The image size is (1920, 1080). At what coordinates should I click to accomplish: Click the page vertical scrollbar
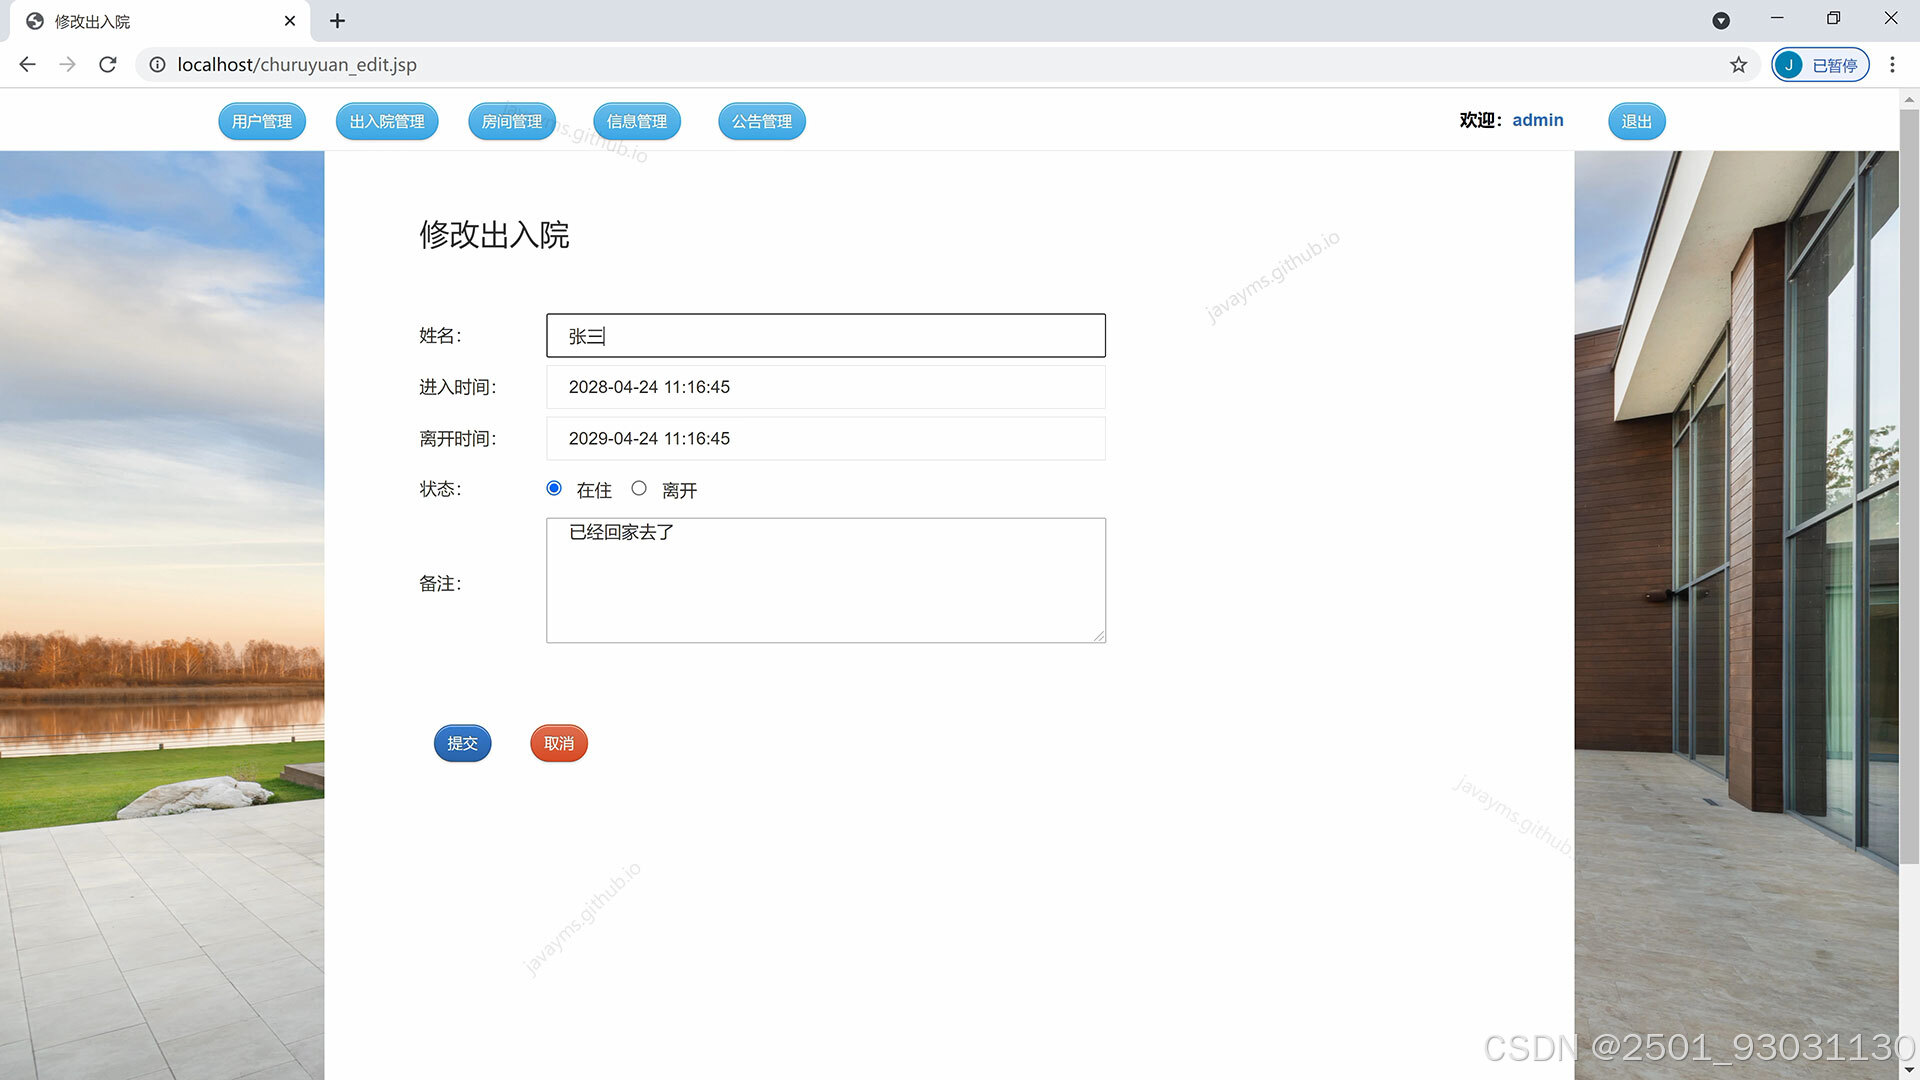1909,485
